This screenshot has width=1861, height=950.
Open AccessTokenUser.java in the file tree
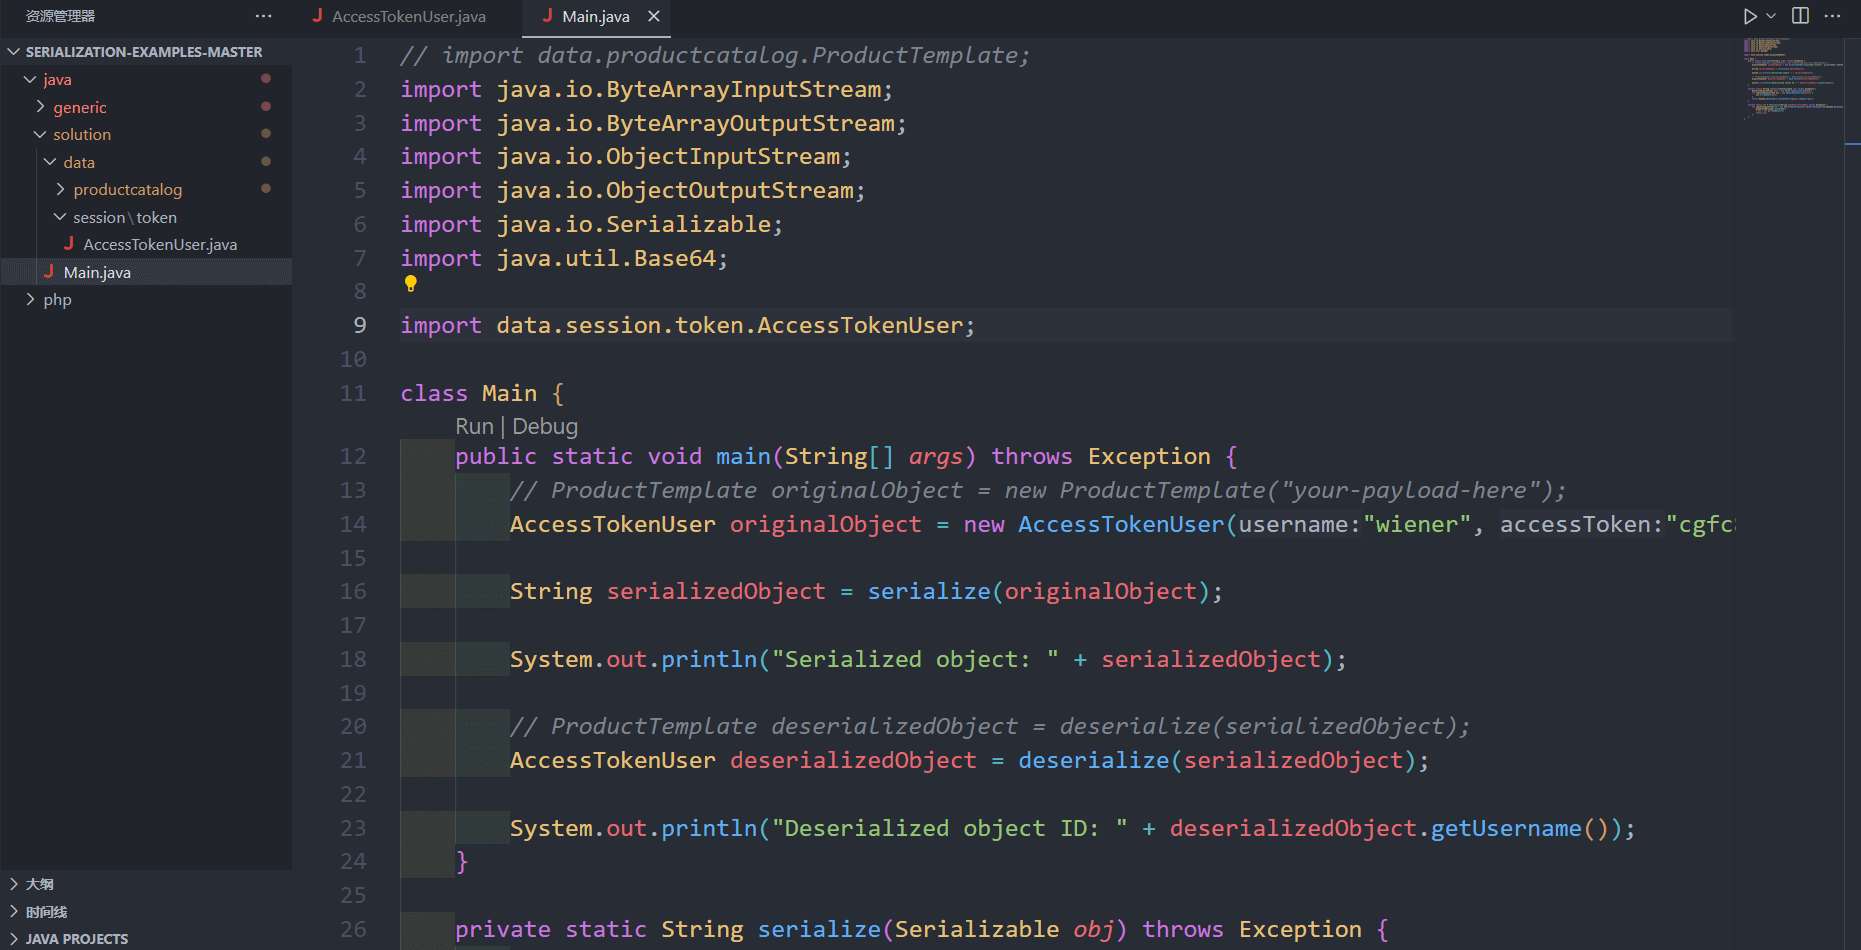pyautogui.click(x=160, y=244)
